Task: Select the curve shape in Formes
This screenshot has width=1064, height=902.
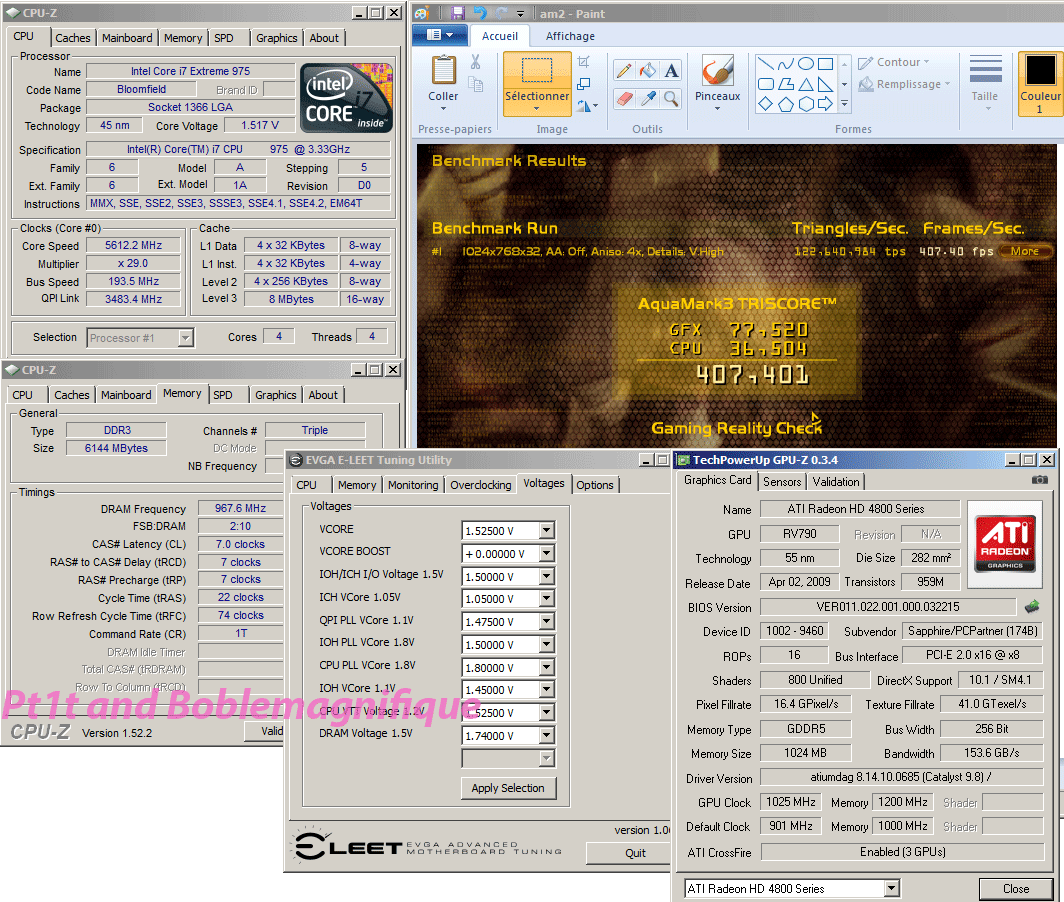Action: point(786,64)
